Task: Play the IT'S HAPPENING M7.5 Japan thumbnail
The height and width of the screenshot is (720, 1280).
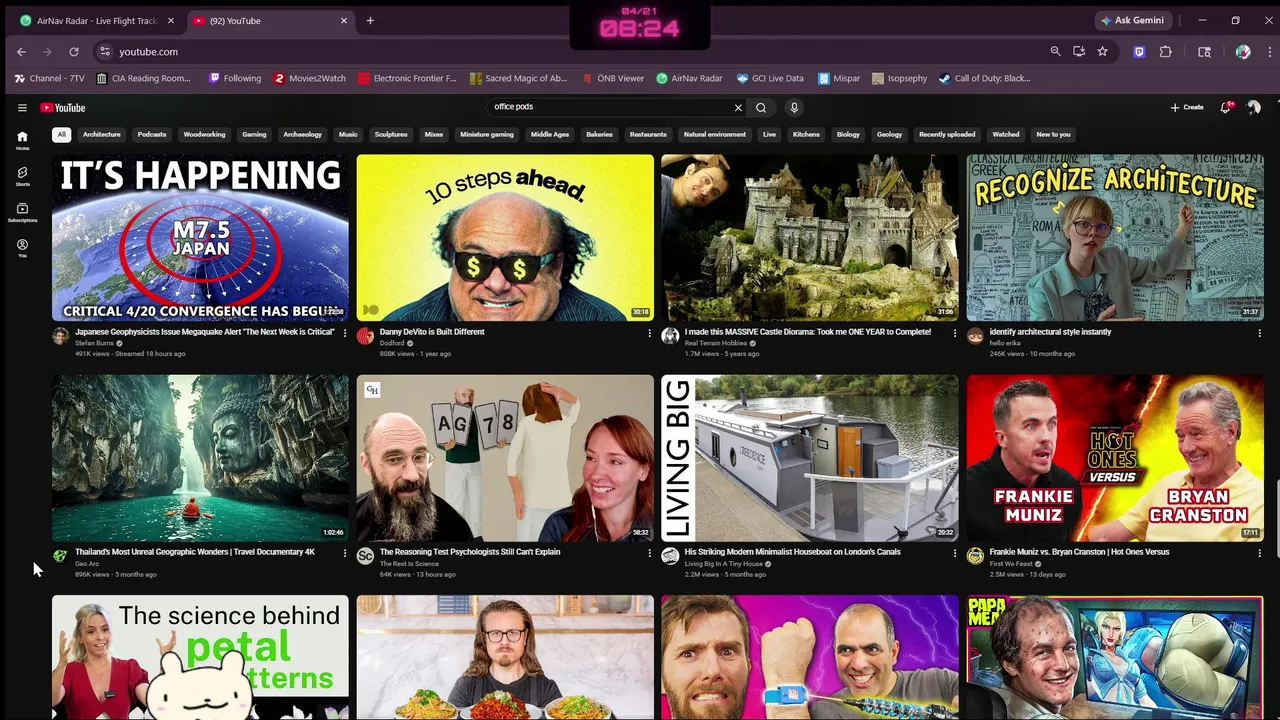Action: coord(200,237)
